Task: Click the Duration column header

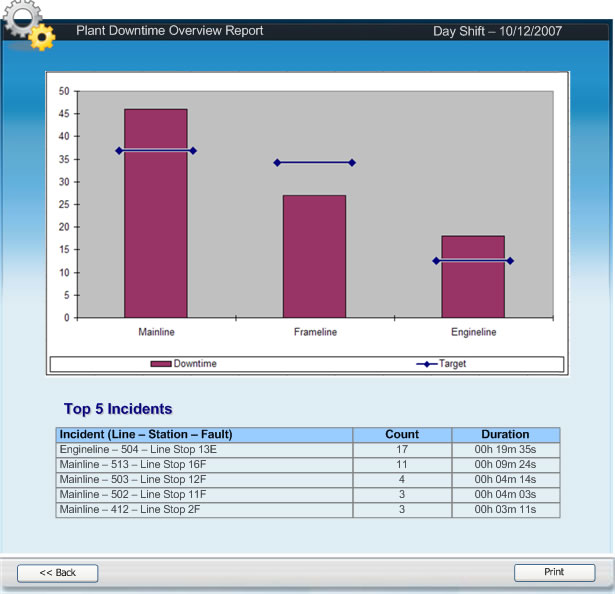Action: (505, 435)
